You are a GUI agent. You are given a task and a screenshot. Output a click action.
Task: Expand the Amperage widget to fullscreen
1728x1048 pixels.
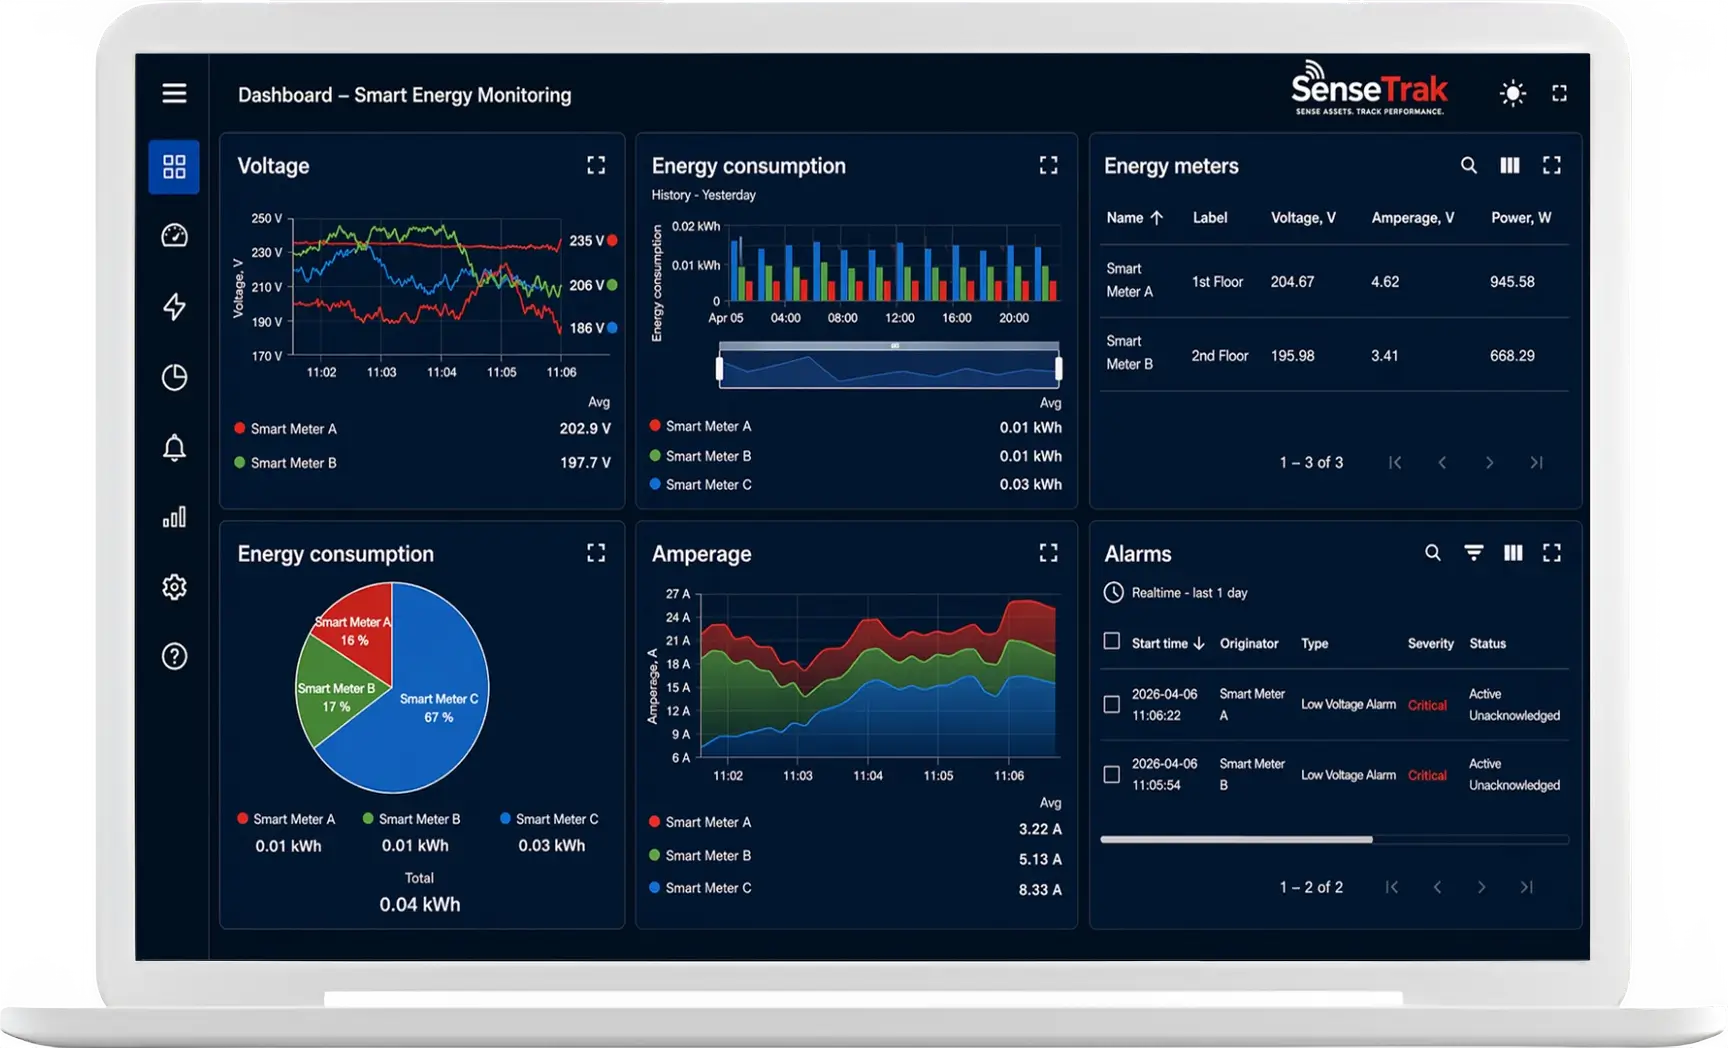1048,553
